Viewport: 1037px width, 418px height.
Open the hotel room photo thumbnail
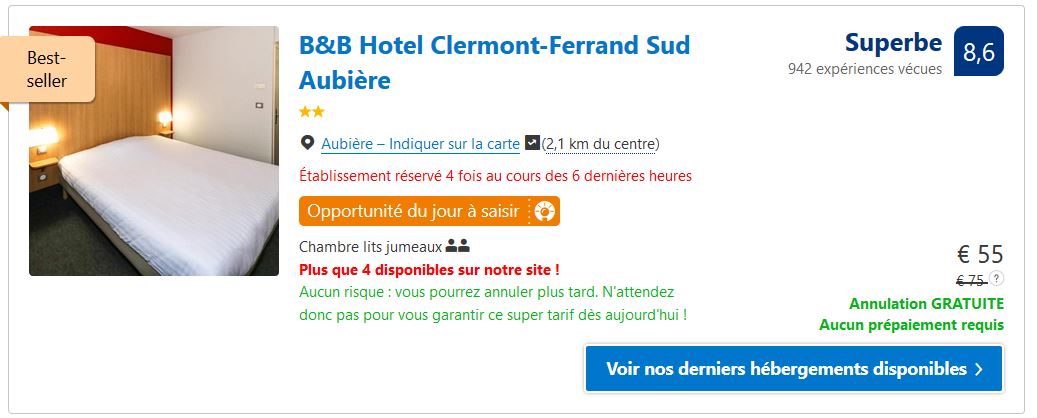[154, 151]
